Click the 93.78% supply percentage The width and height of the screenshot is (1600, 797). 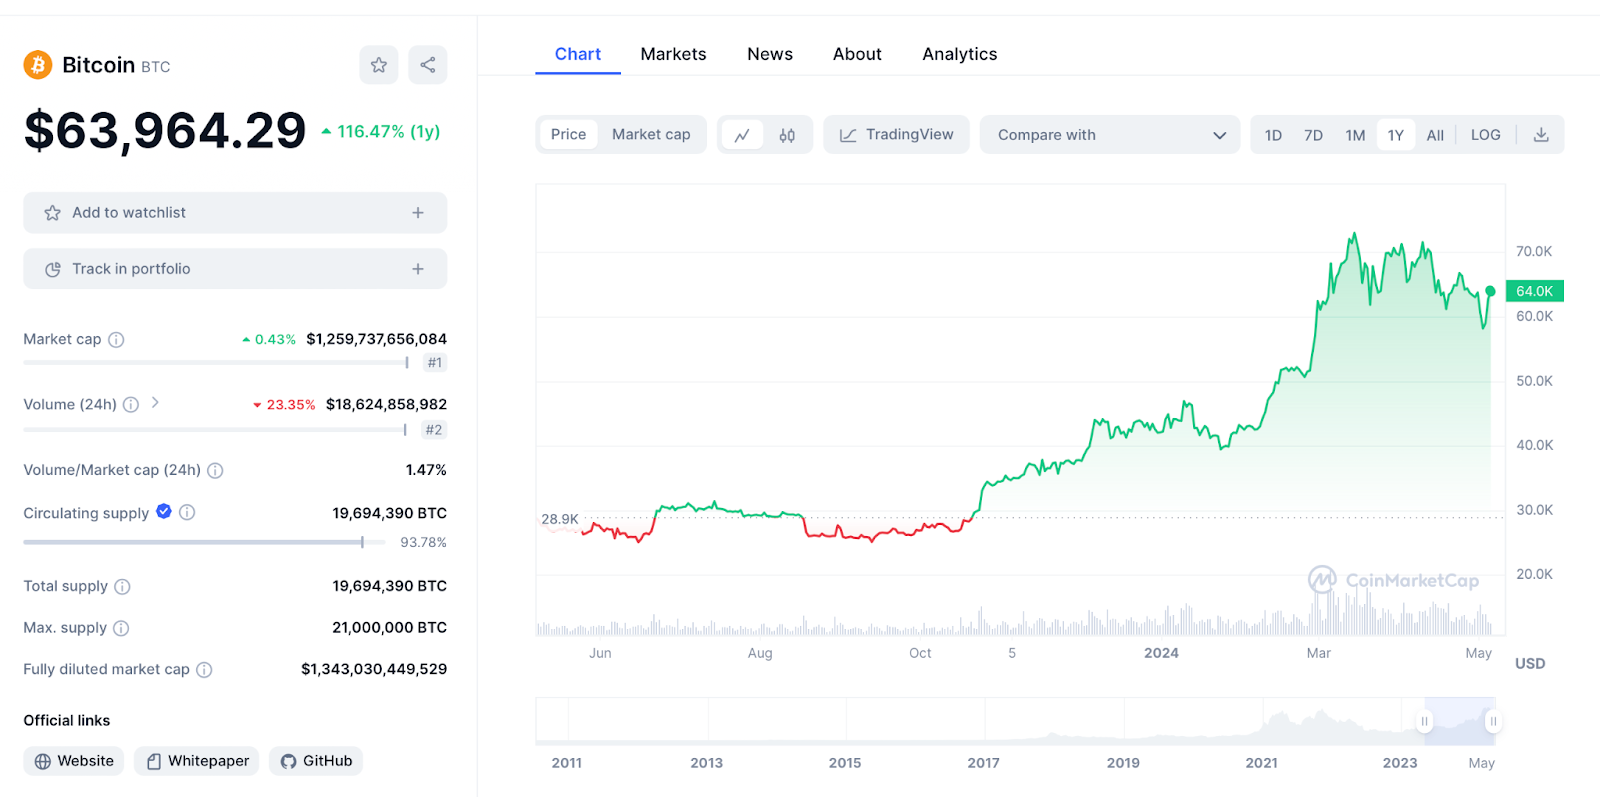pyautogui.click(x=423, y=542)
